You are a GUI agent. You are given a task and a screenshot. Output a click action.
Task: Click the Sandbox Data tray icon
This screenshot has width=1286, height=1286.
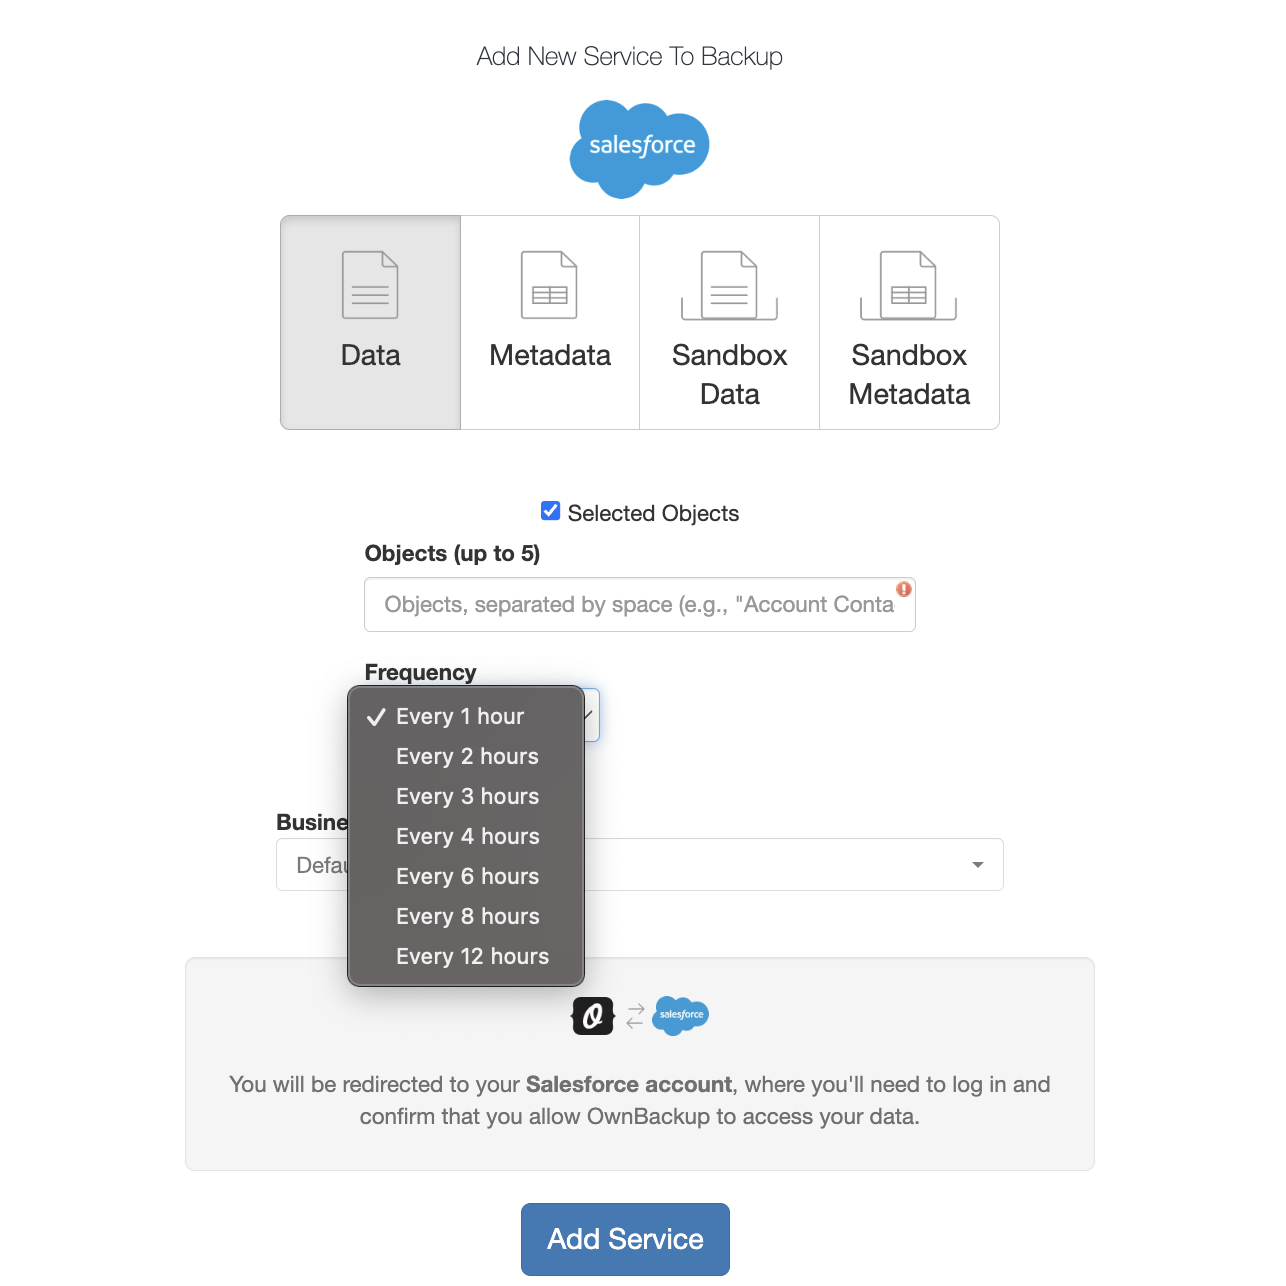tap(730, 286)
